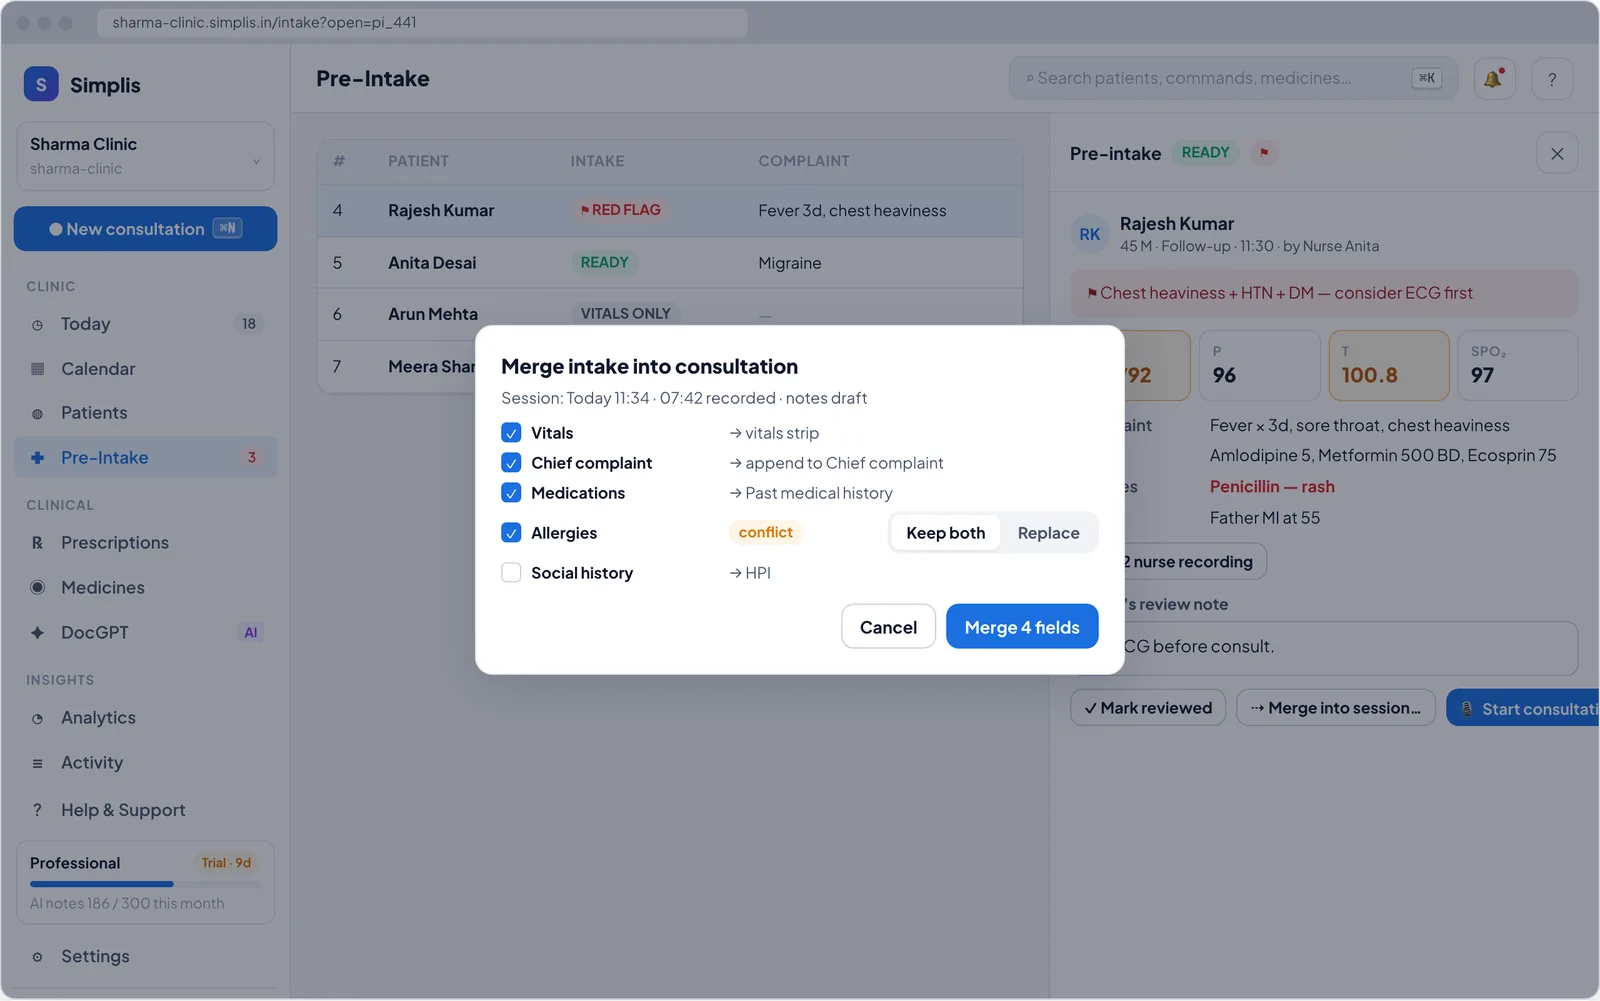Click the Mark reviewed button
Screen dimensions: 1600x1001
1148,708
